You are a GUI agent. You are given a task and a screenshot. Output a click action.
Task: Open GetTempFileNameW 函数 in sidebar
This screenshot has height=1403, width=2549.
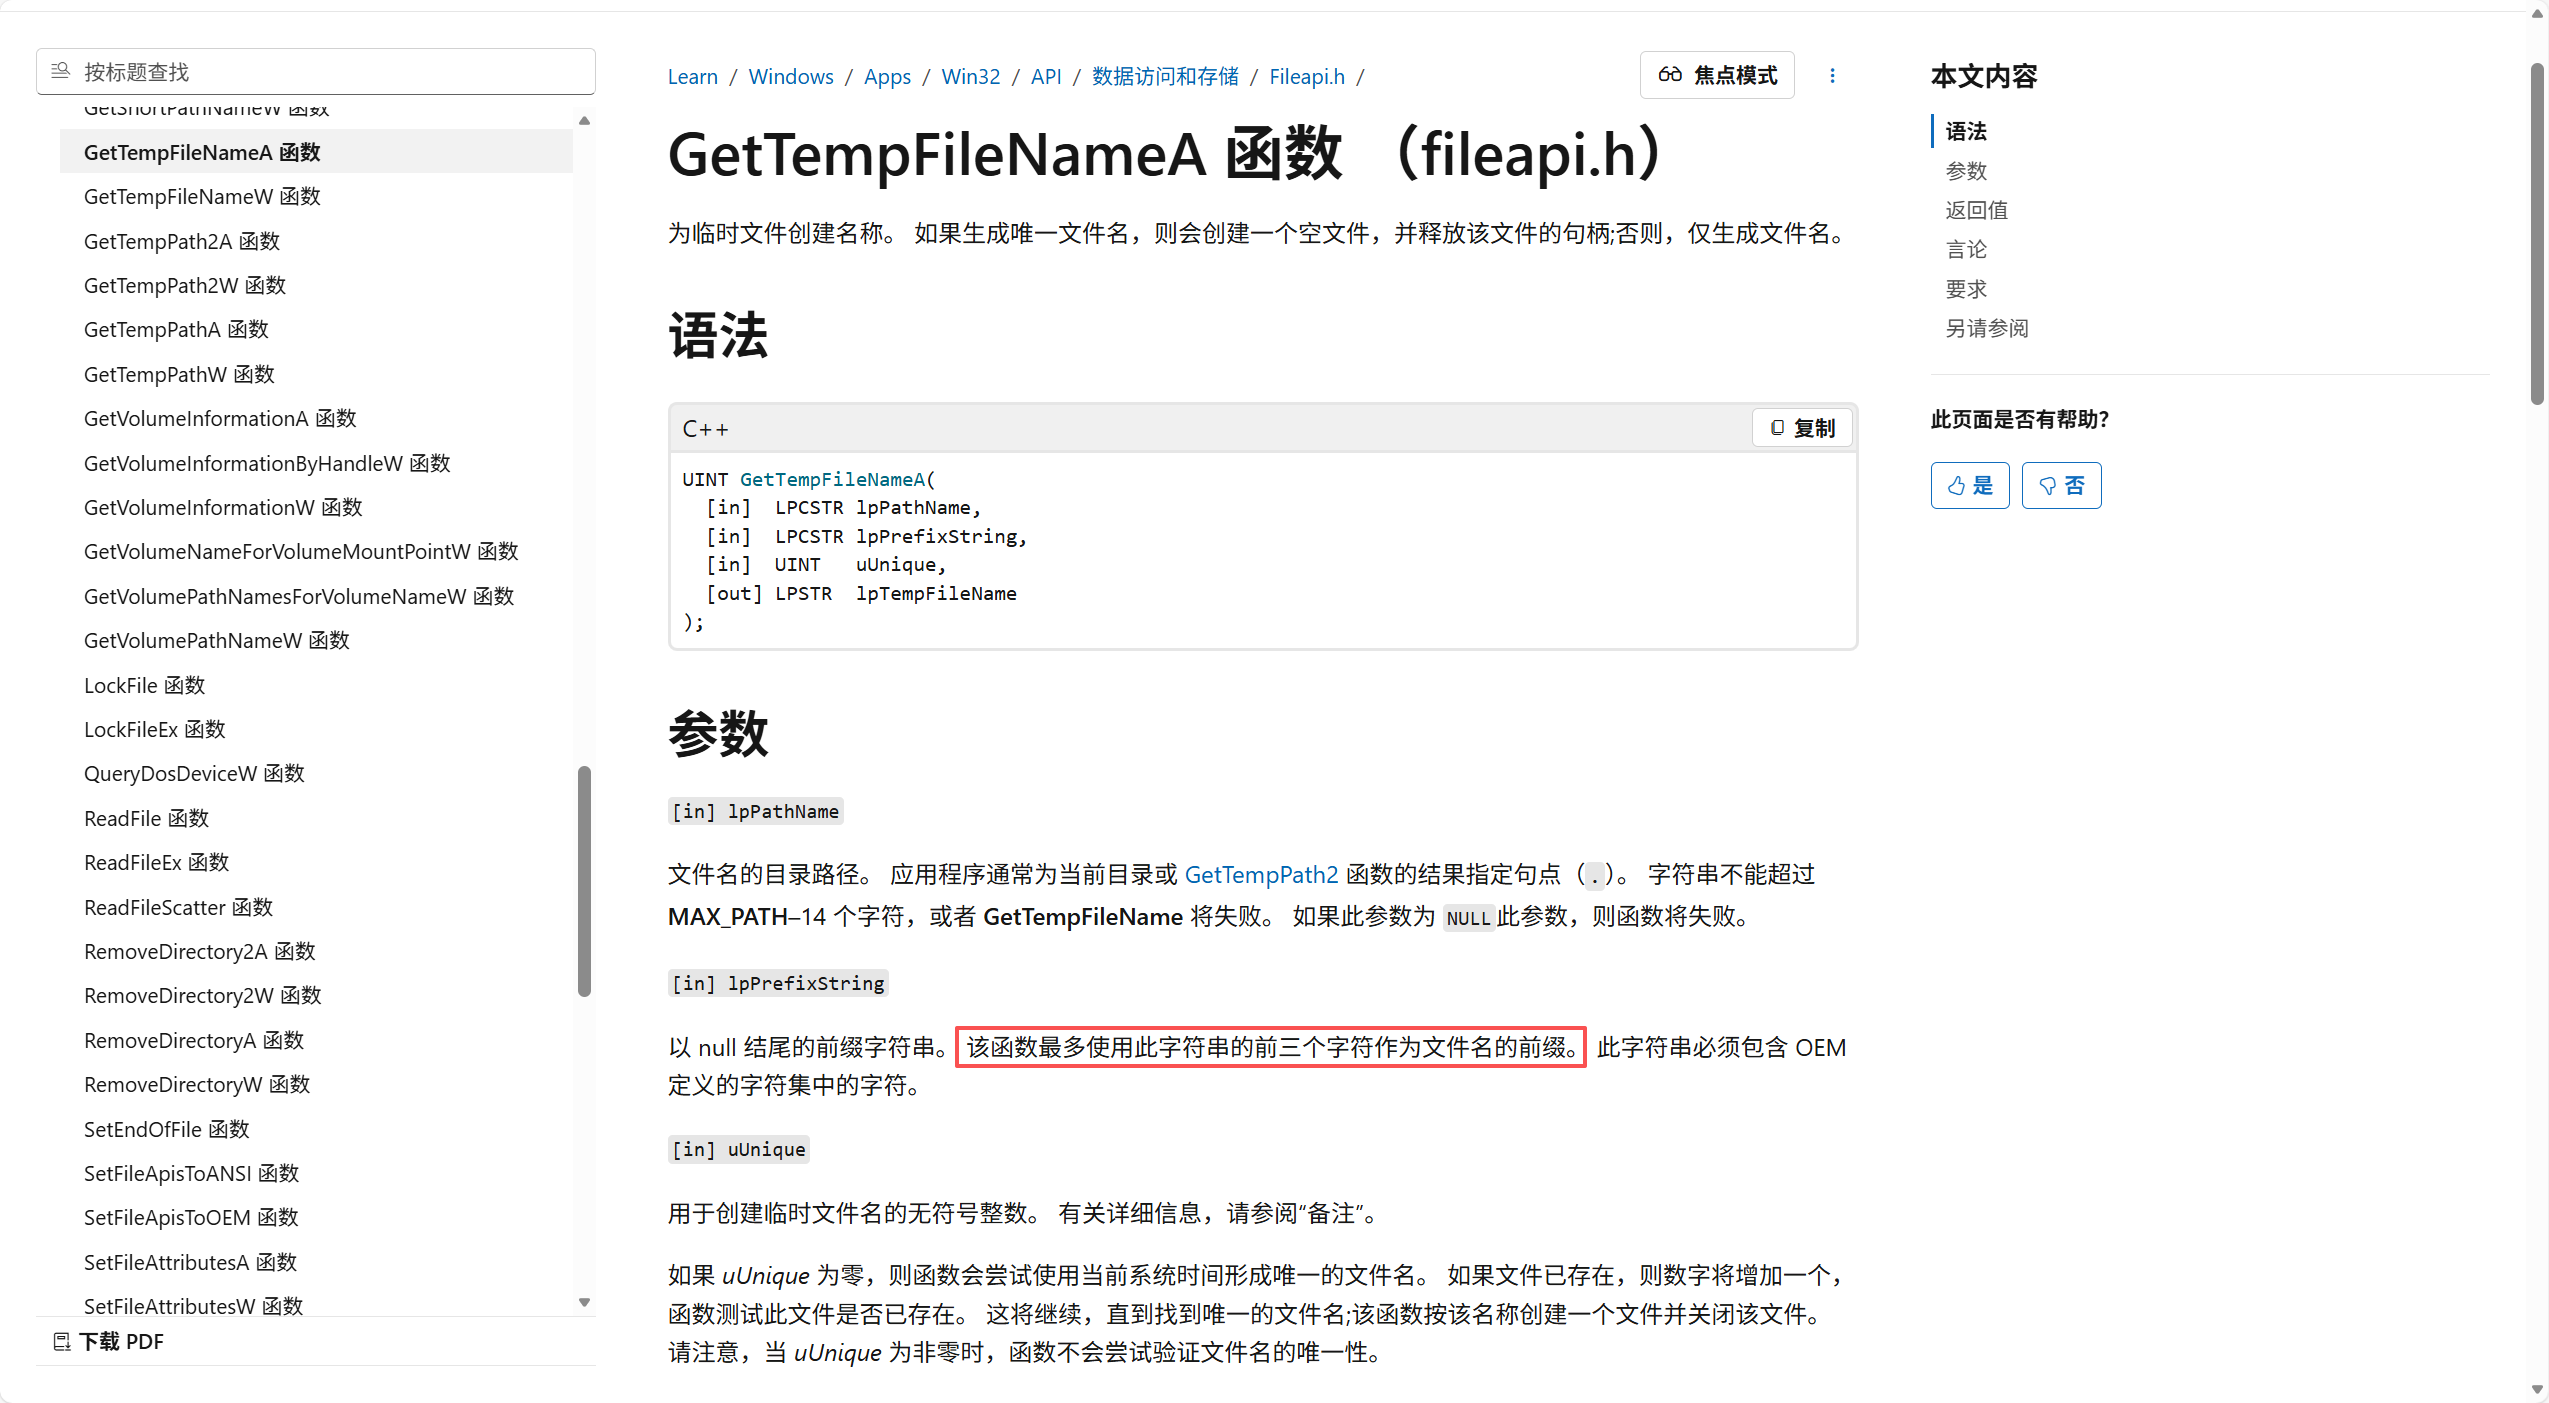[x=202, y=197]
